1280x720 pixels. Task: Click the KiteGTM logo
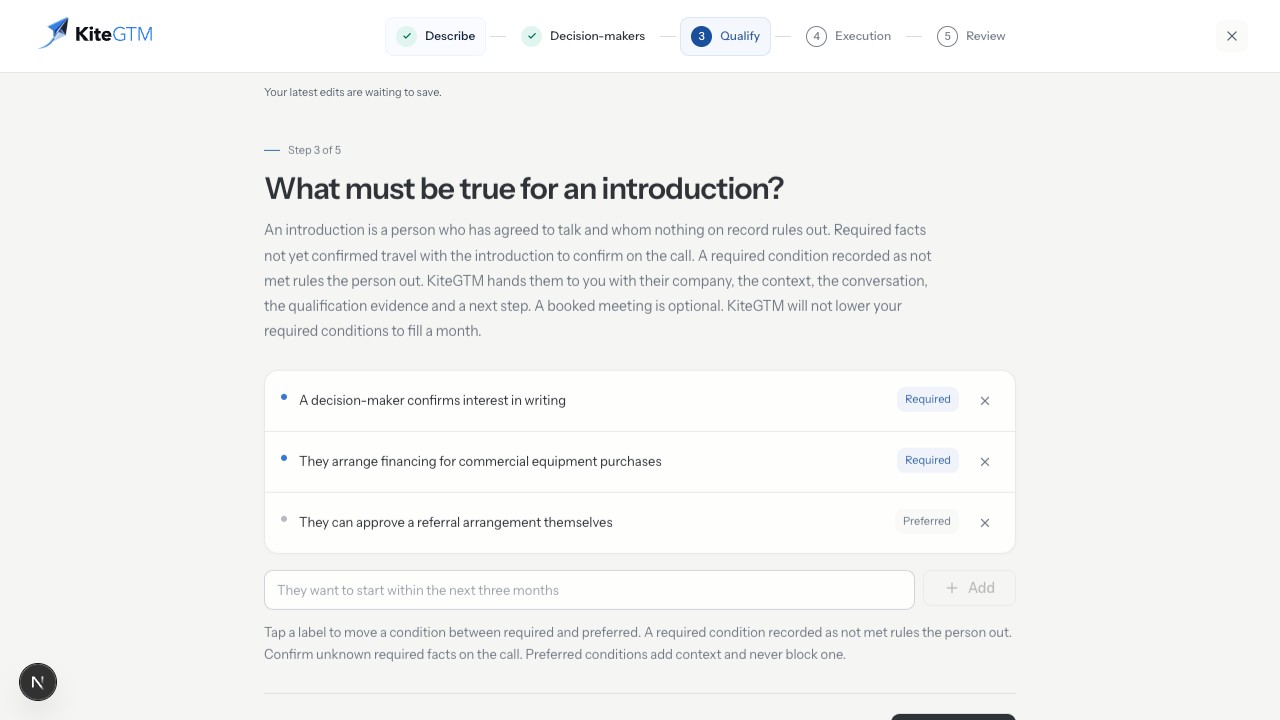96,34
